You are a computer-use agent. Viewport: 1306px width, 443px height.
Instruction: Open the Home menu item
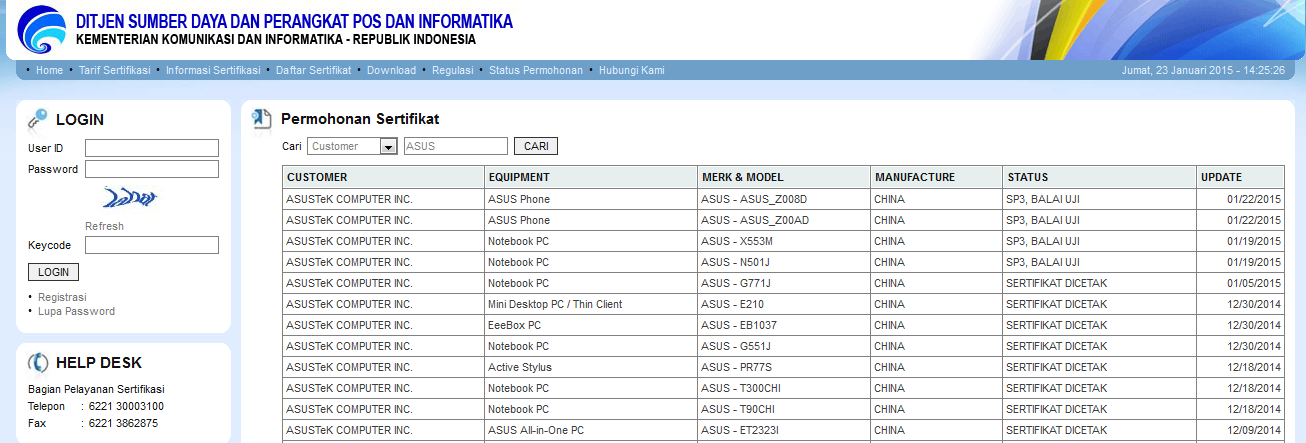point(49,70)
